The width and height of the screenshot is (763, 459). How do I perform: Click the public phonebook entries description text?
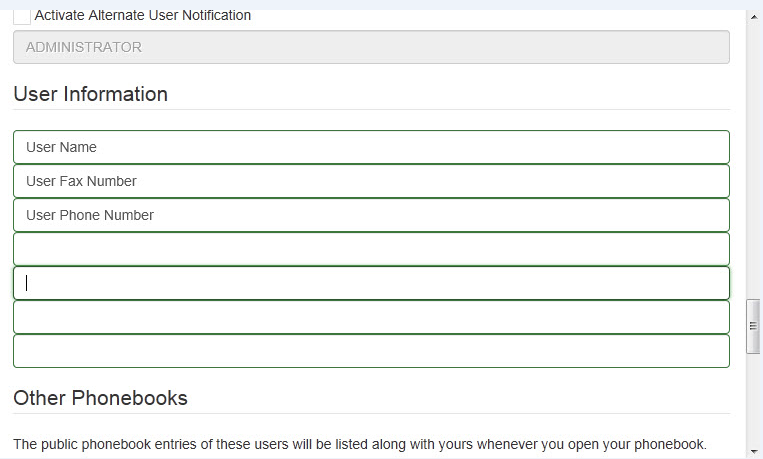pyautogui.click(x=360, y=444)
